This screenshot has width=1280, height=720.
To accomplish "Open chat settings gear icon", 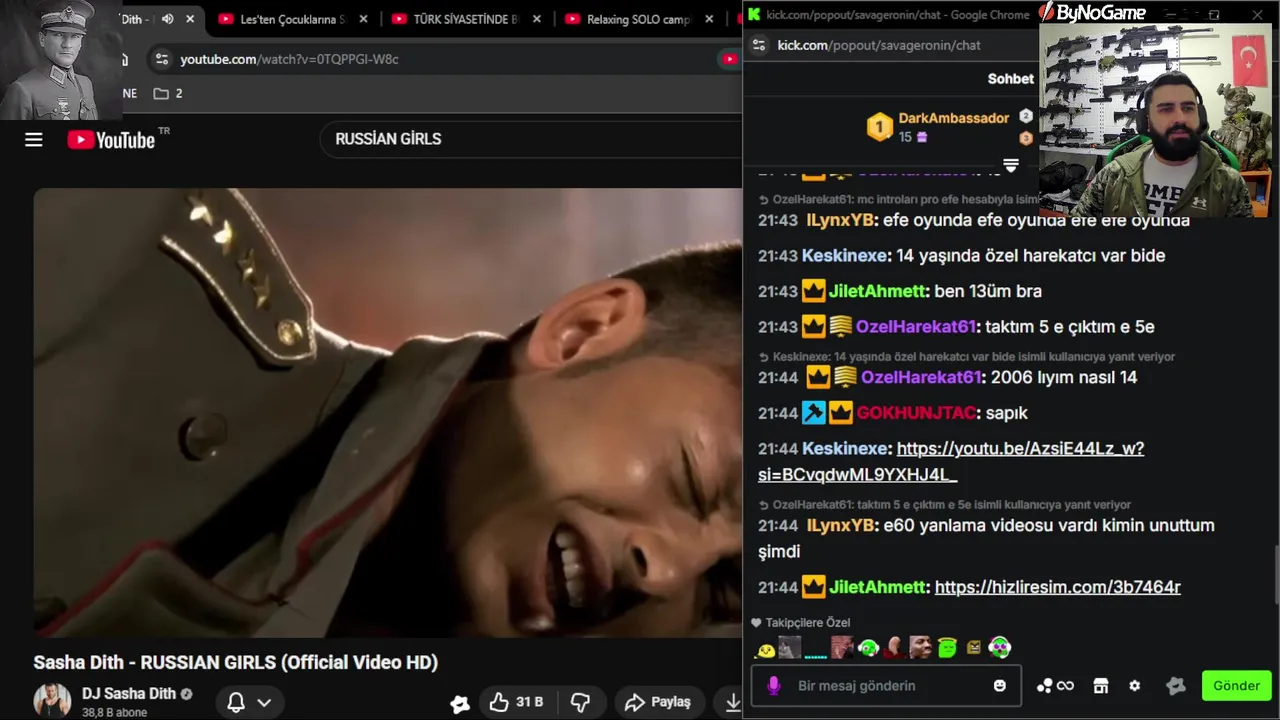I will (x=1134, y=686).
